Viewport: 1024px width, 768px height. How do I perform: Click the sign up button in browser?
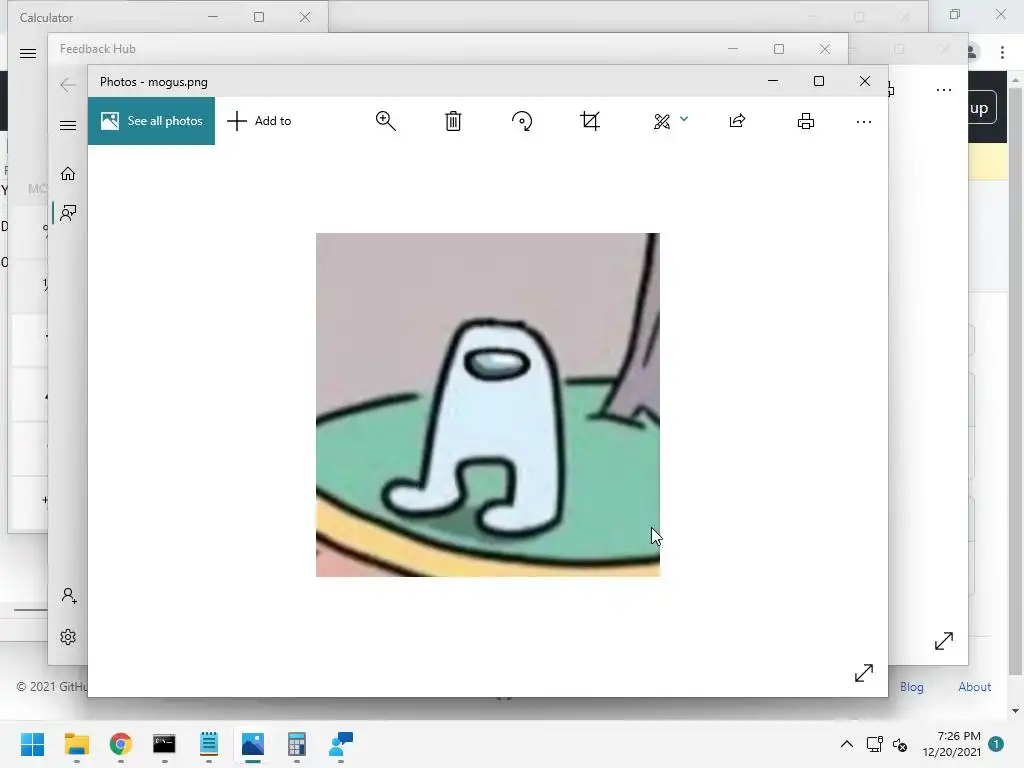pos(982,108)
